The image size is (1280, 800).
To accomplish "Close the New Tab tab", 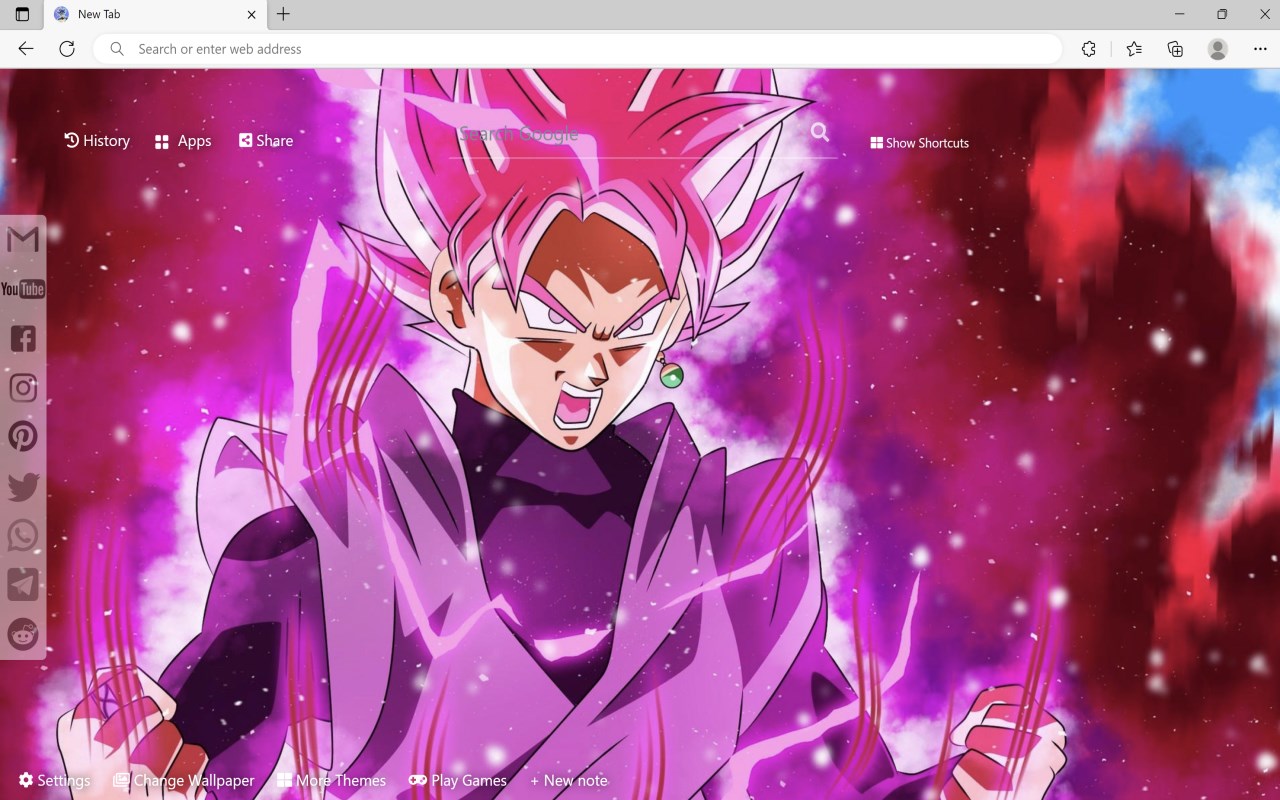I will (x=251, y=15).
